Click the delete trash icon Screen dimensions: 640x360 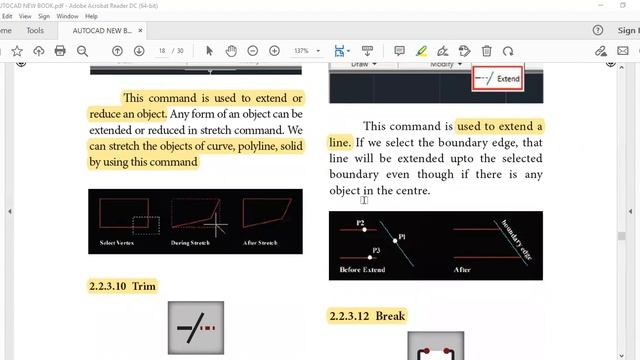pos(487,51)
